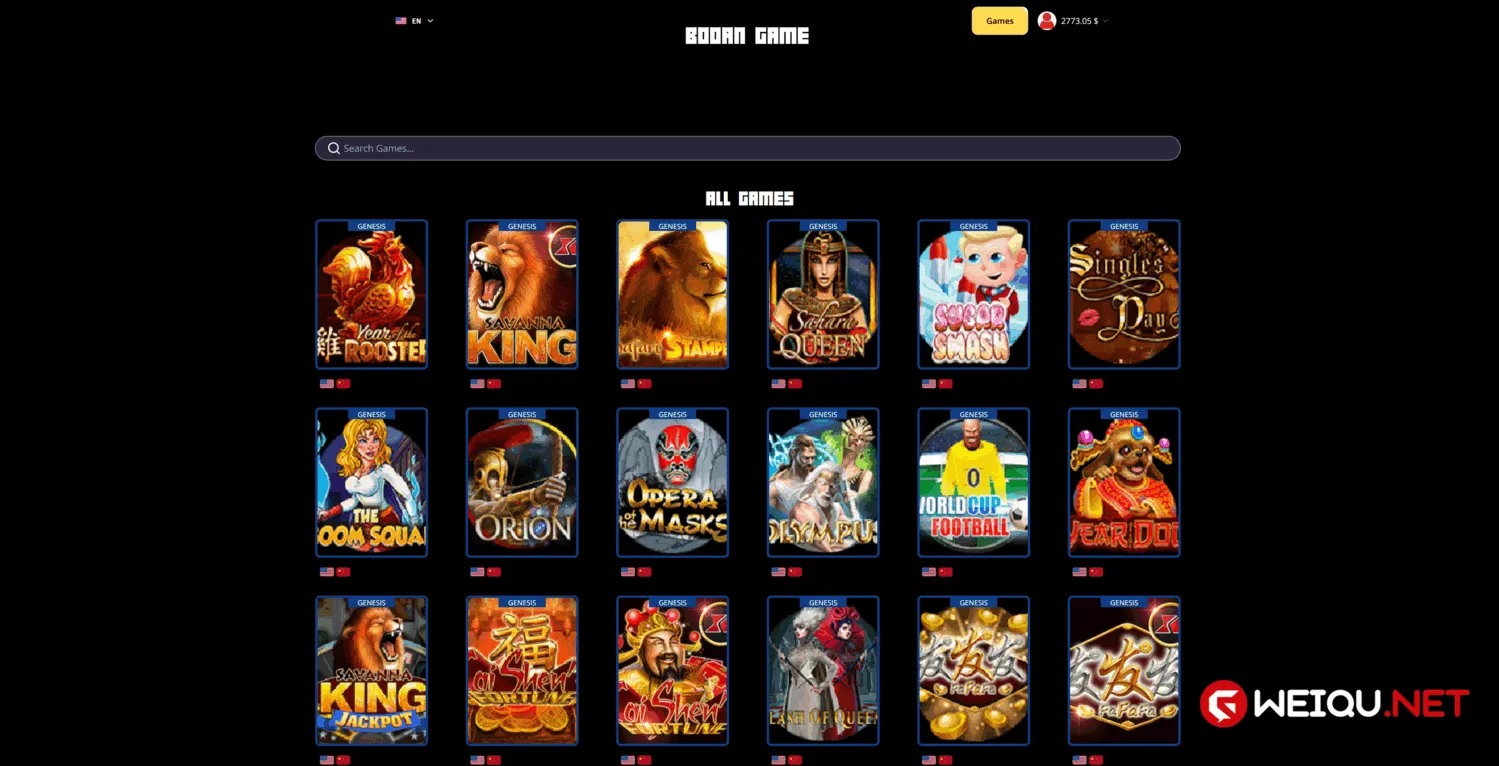Click China flag under Singles Day game
The height and width of the screenshot is (766, 1499).
[1096, 384]
